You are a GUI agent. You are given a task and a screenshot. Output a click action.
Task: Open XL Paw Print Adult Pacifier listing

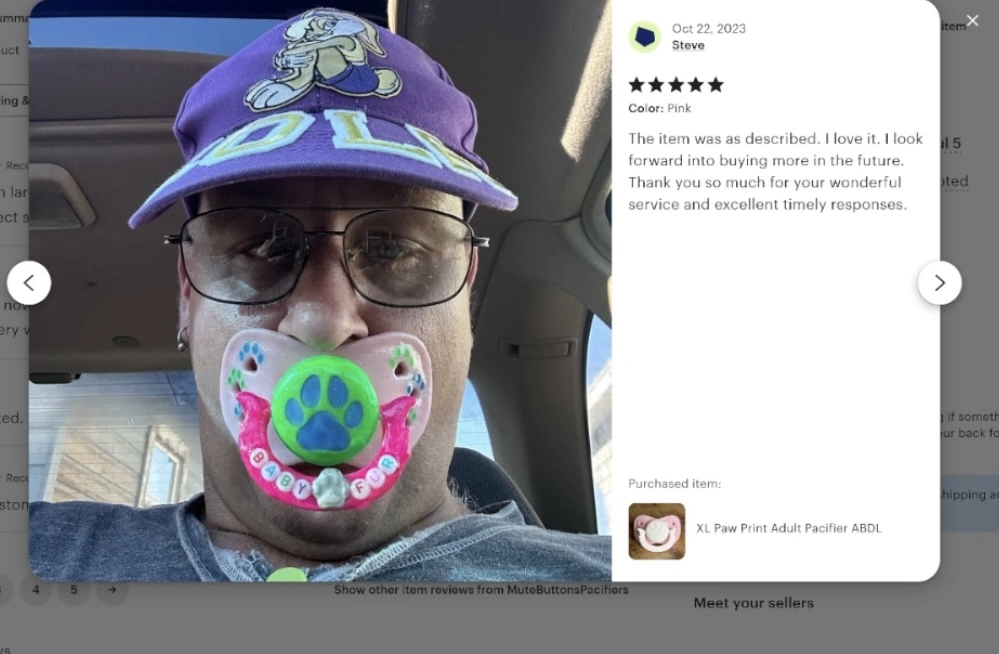point(789,528)
